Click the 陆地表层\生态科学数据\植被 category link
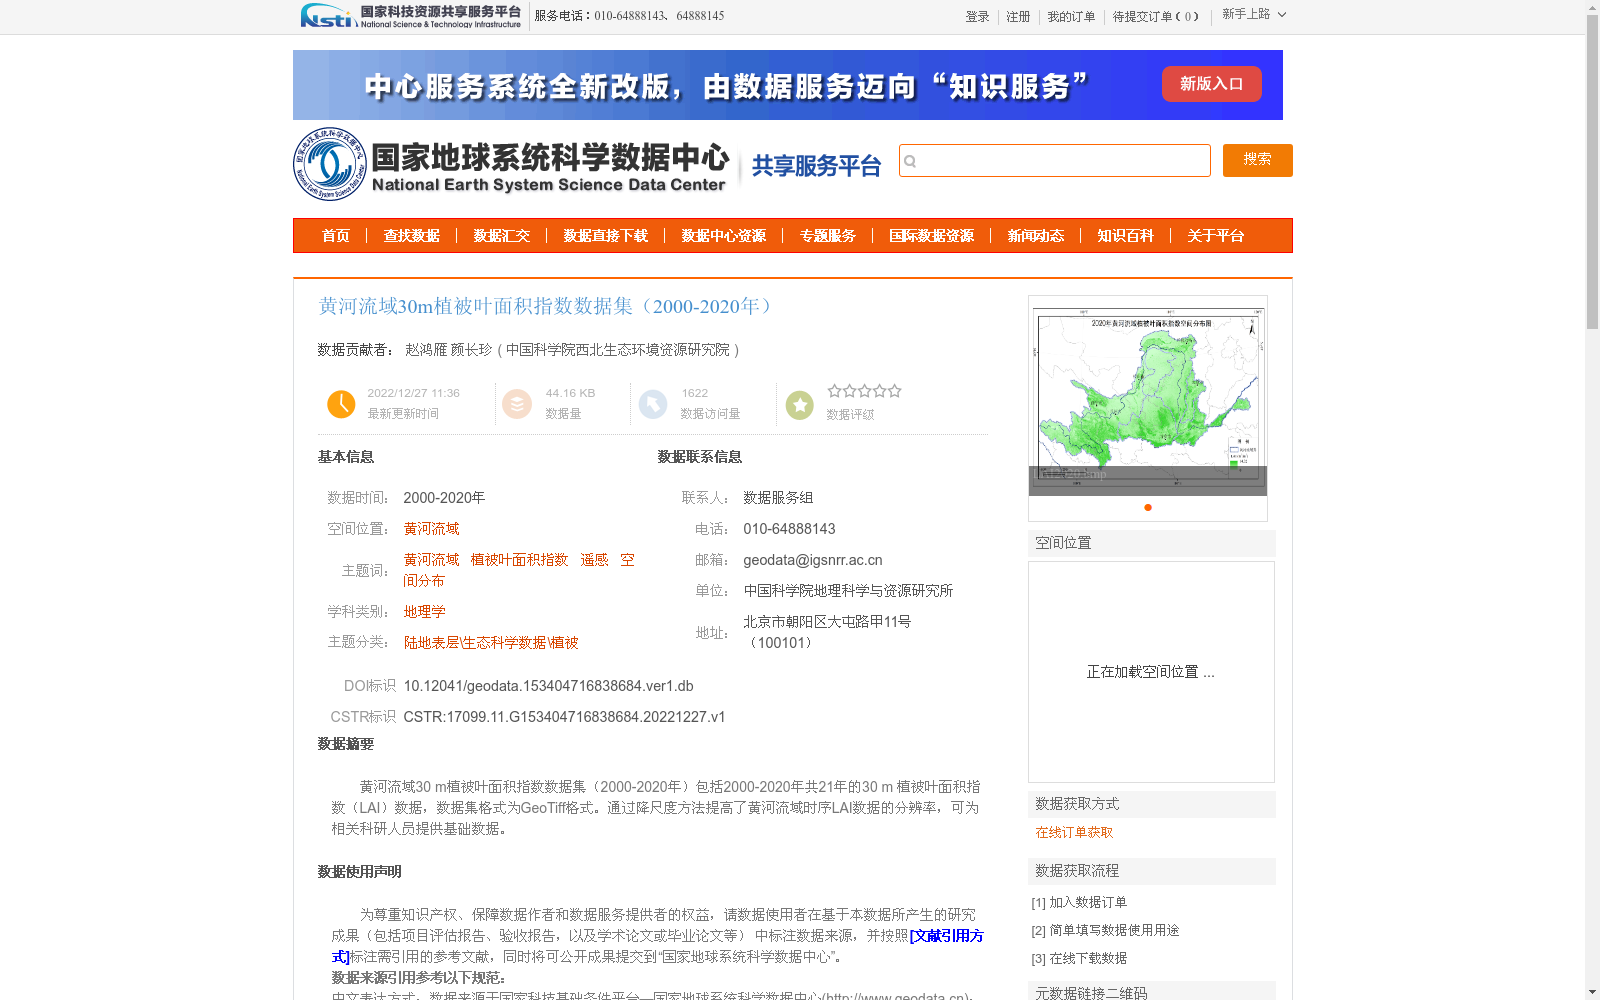Image resolution: width=1600 pixels, height=1000 pixels. (x=491, y=643)
